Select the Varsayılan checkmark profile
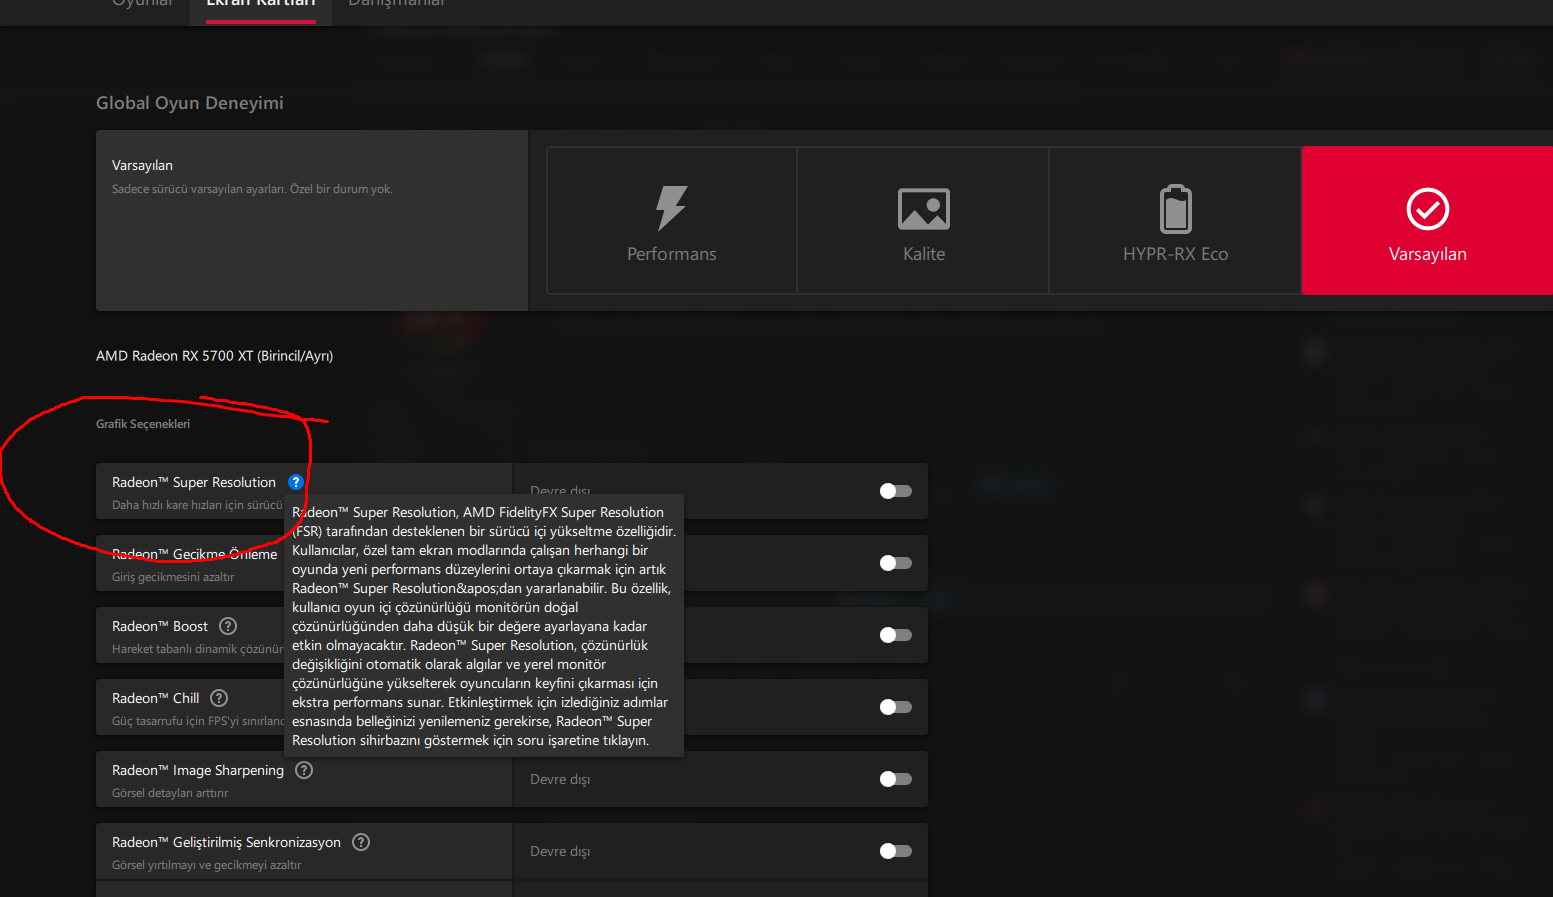The image size is (1553, 897). pos(1427,221)
